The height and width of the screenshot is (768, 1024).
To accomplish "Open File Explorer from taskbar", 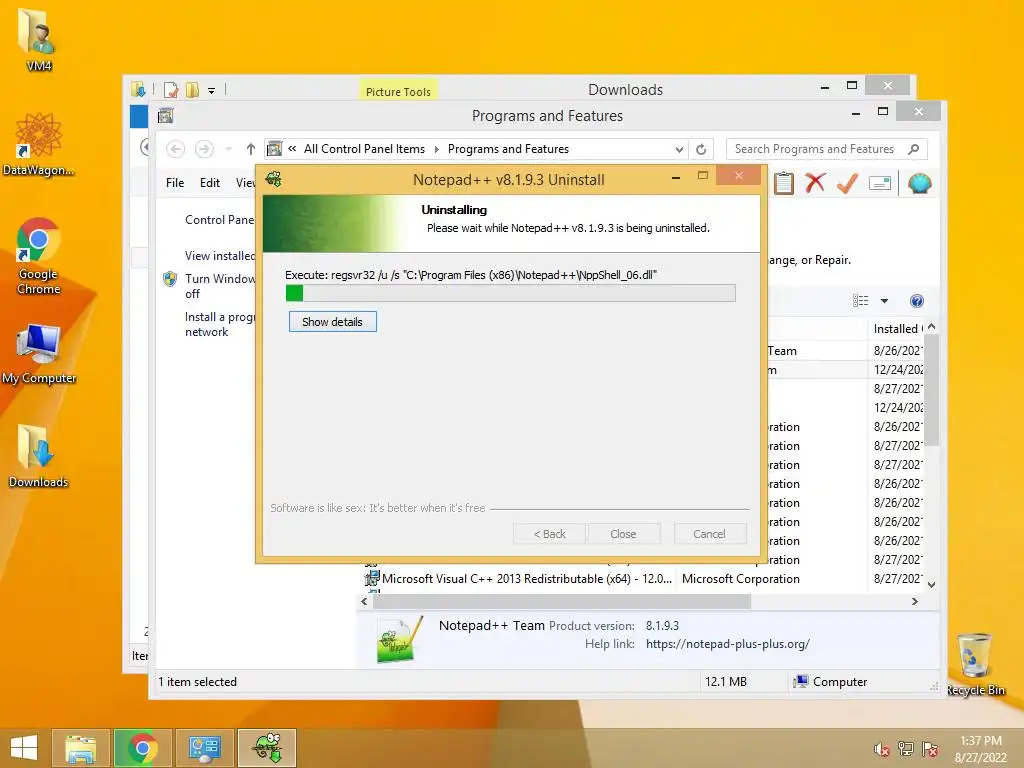I will point(80,748).
